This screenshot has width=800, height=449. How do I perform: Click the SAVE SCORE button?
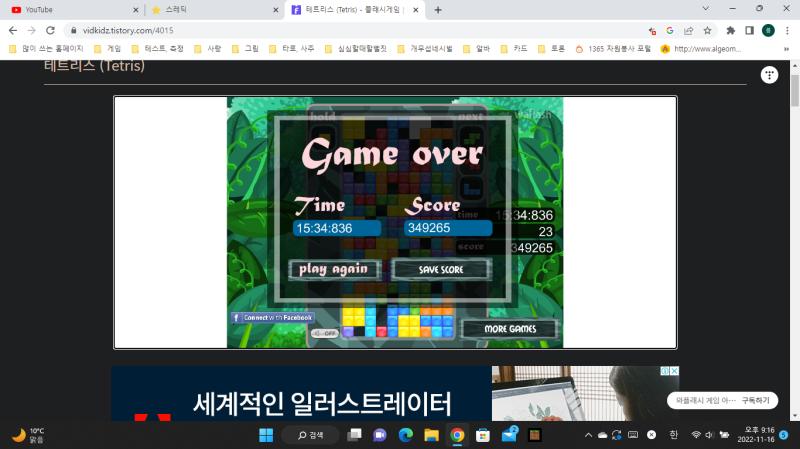pyautogui.click(x=441, y=269)
